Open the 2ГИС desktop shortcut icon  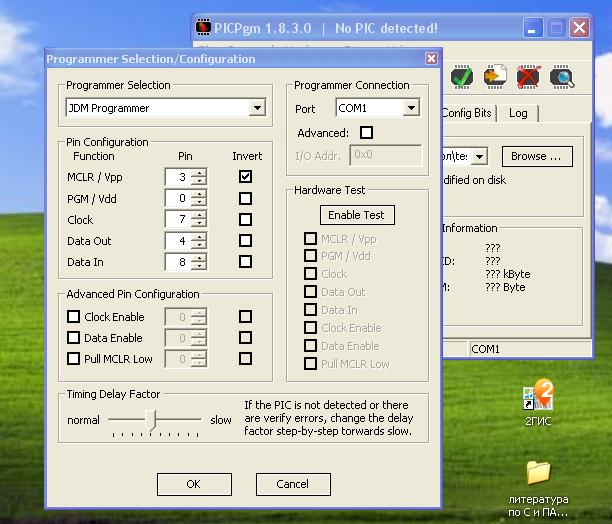(x=538, y=396)
